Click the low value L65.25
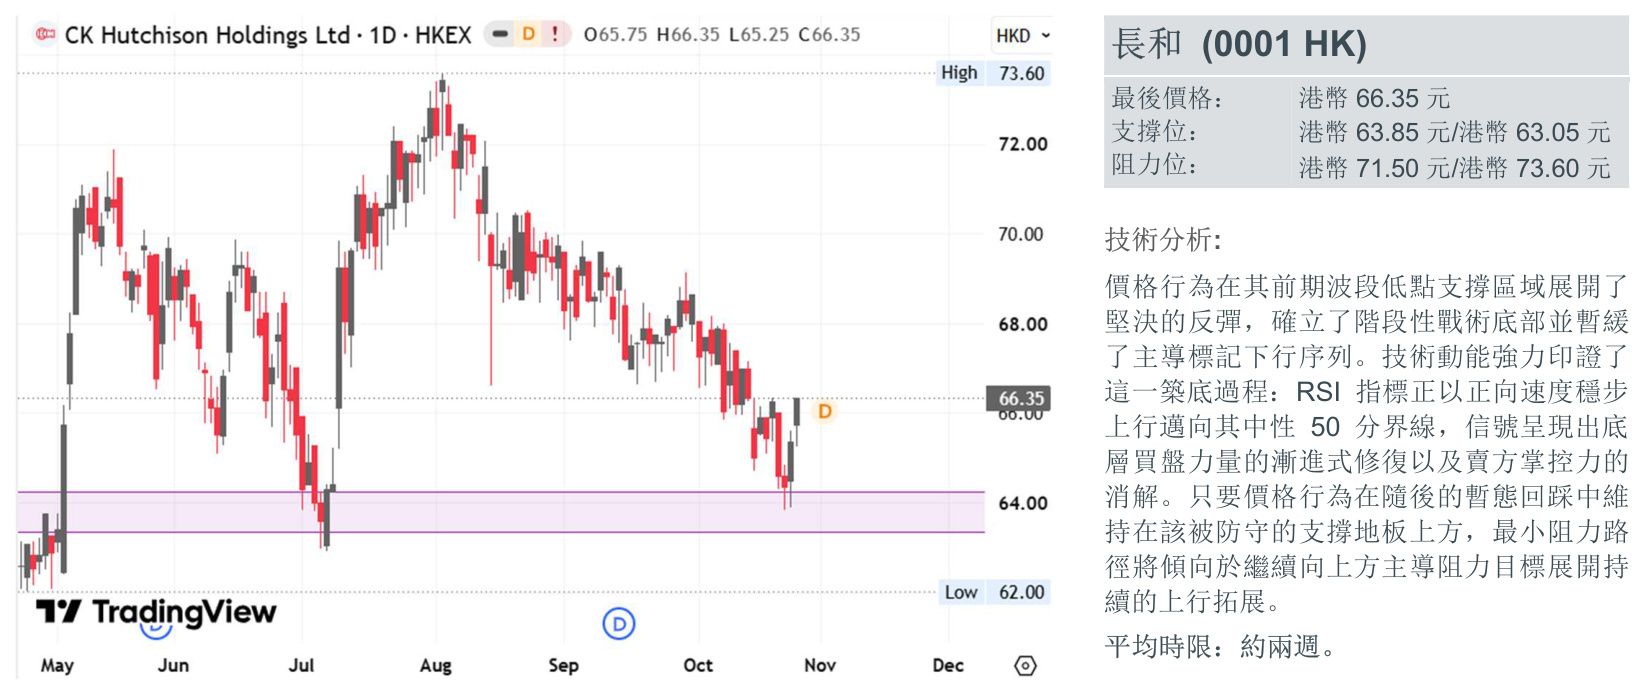 pyautogui.click(x=759, y=35)
